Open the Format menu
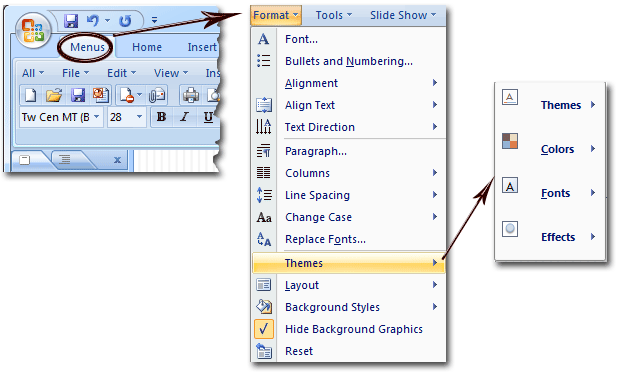The image size is (617, 374). [x=275, y=15]
